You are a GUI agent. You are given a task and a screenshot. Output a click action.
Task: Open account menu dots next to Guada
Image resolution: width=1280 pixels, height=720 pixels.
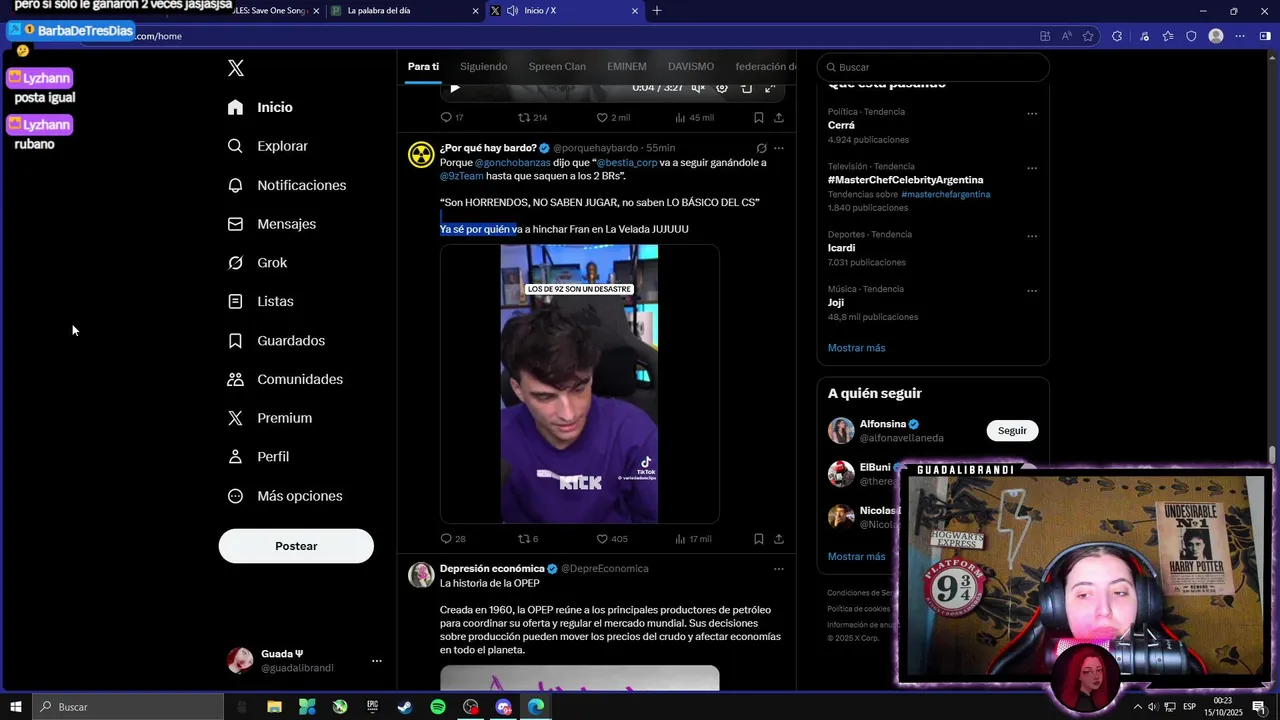377,661
